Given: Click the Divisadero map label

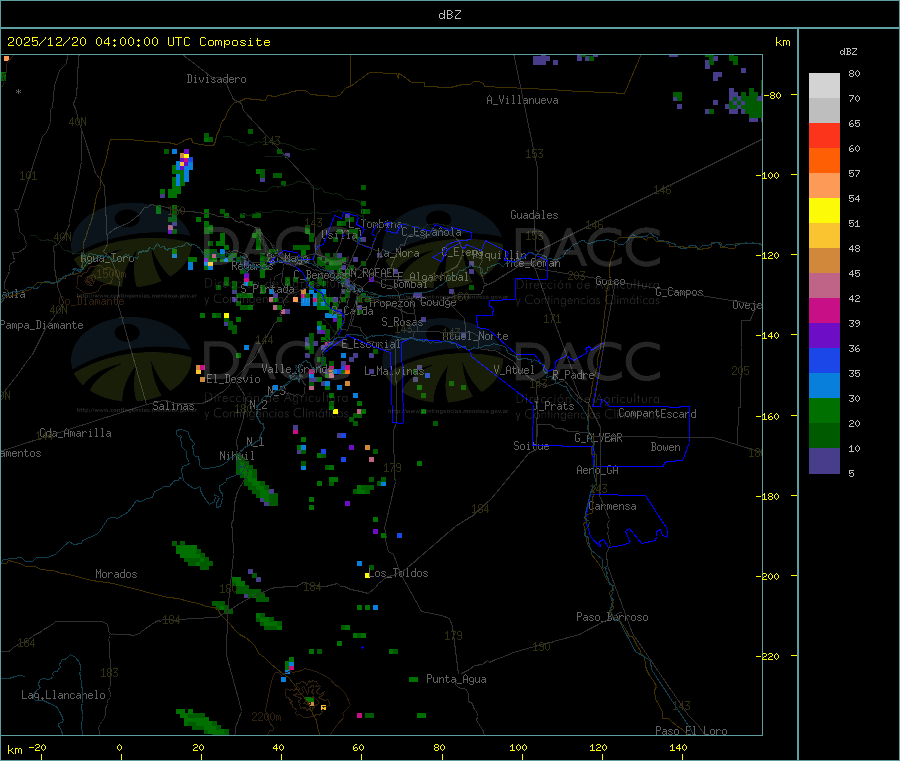Looking at the screenshot, I should tap(216, 79).
